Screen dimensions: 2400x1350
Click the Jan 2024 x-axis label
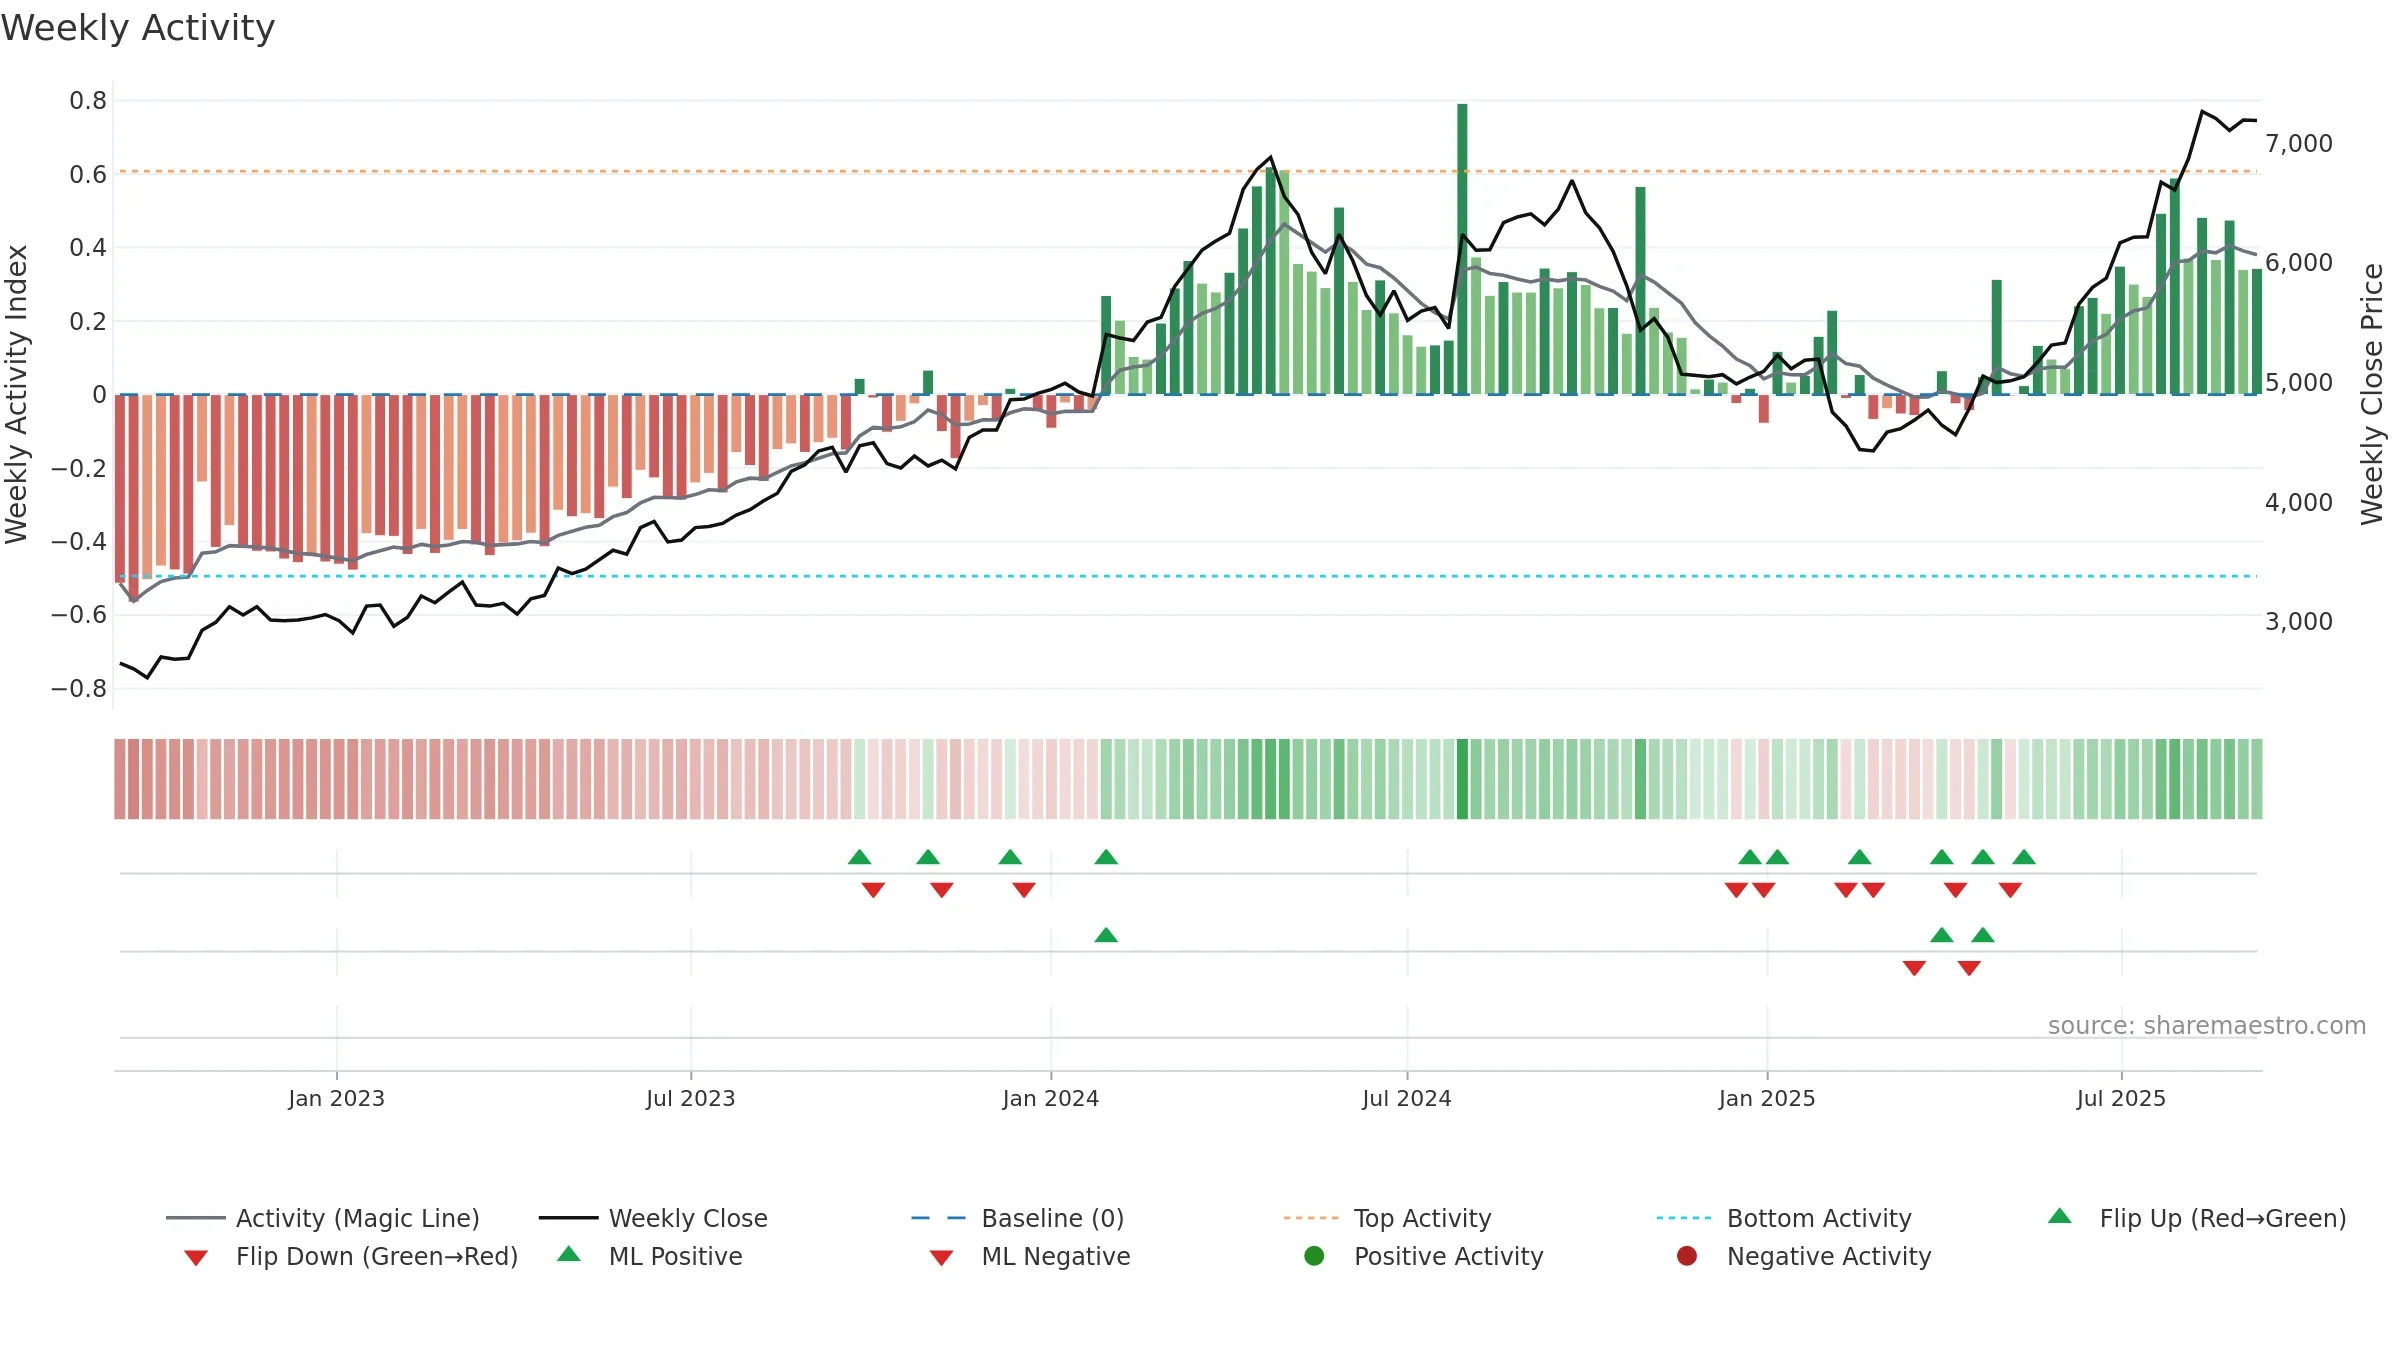1051,1098
